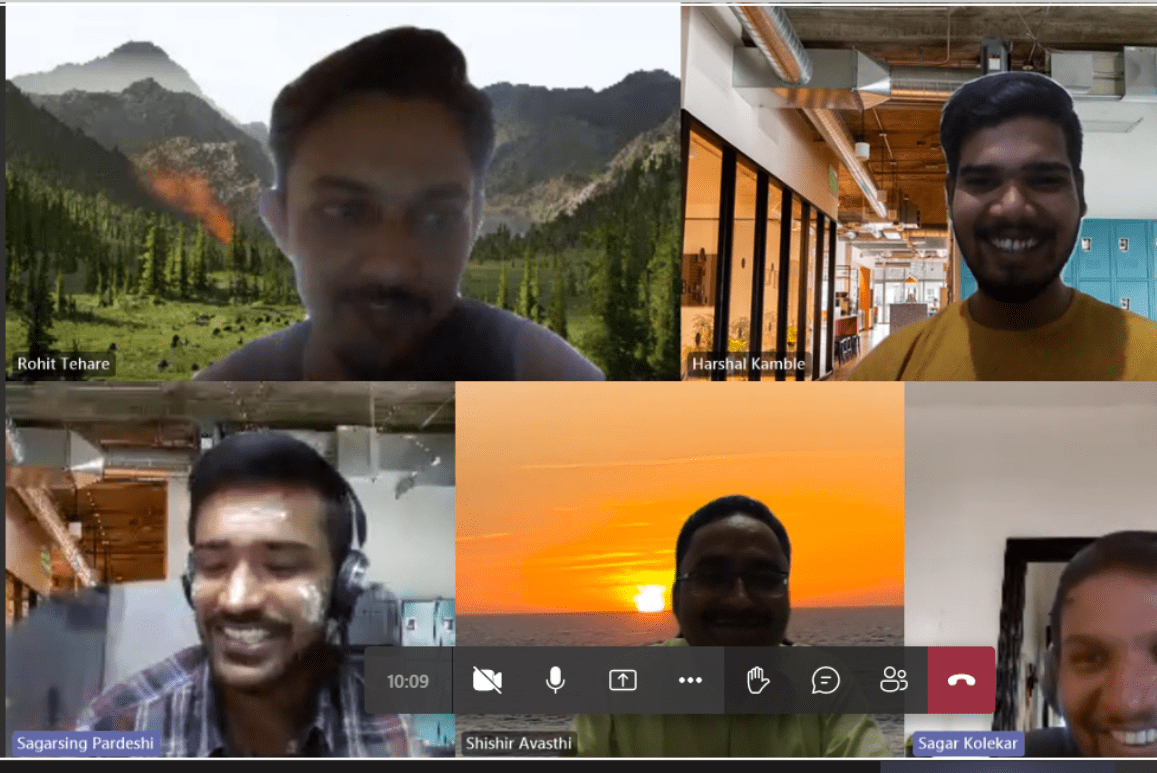
Task: Open the more actions menu
Action: pos(690,680)
